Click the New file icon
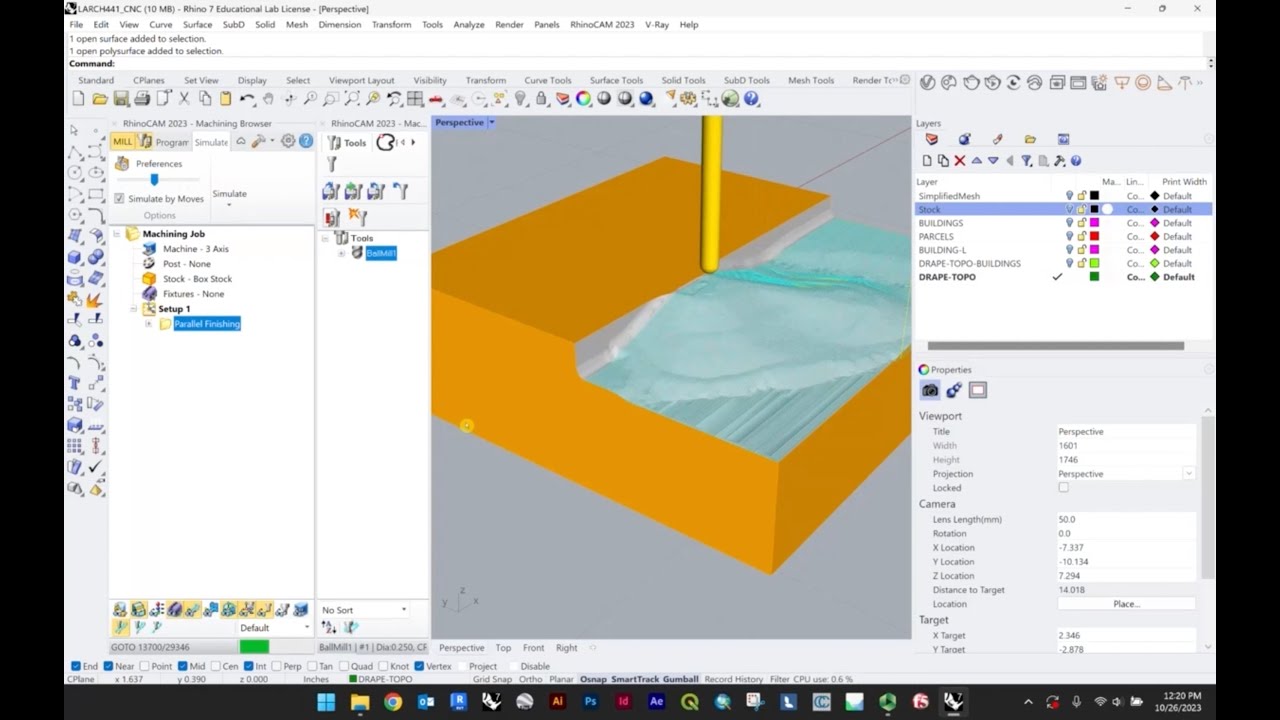Viewport: 1280px width, 720px height. tap(78, 98)
